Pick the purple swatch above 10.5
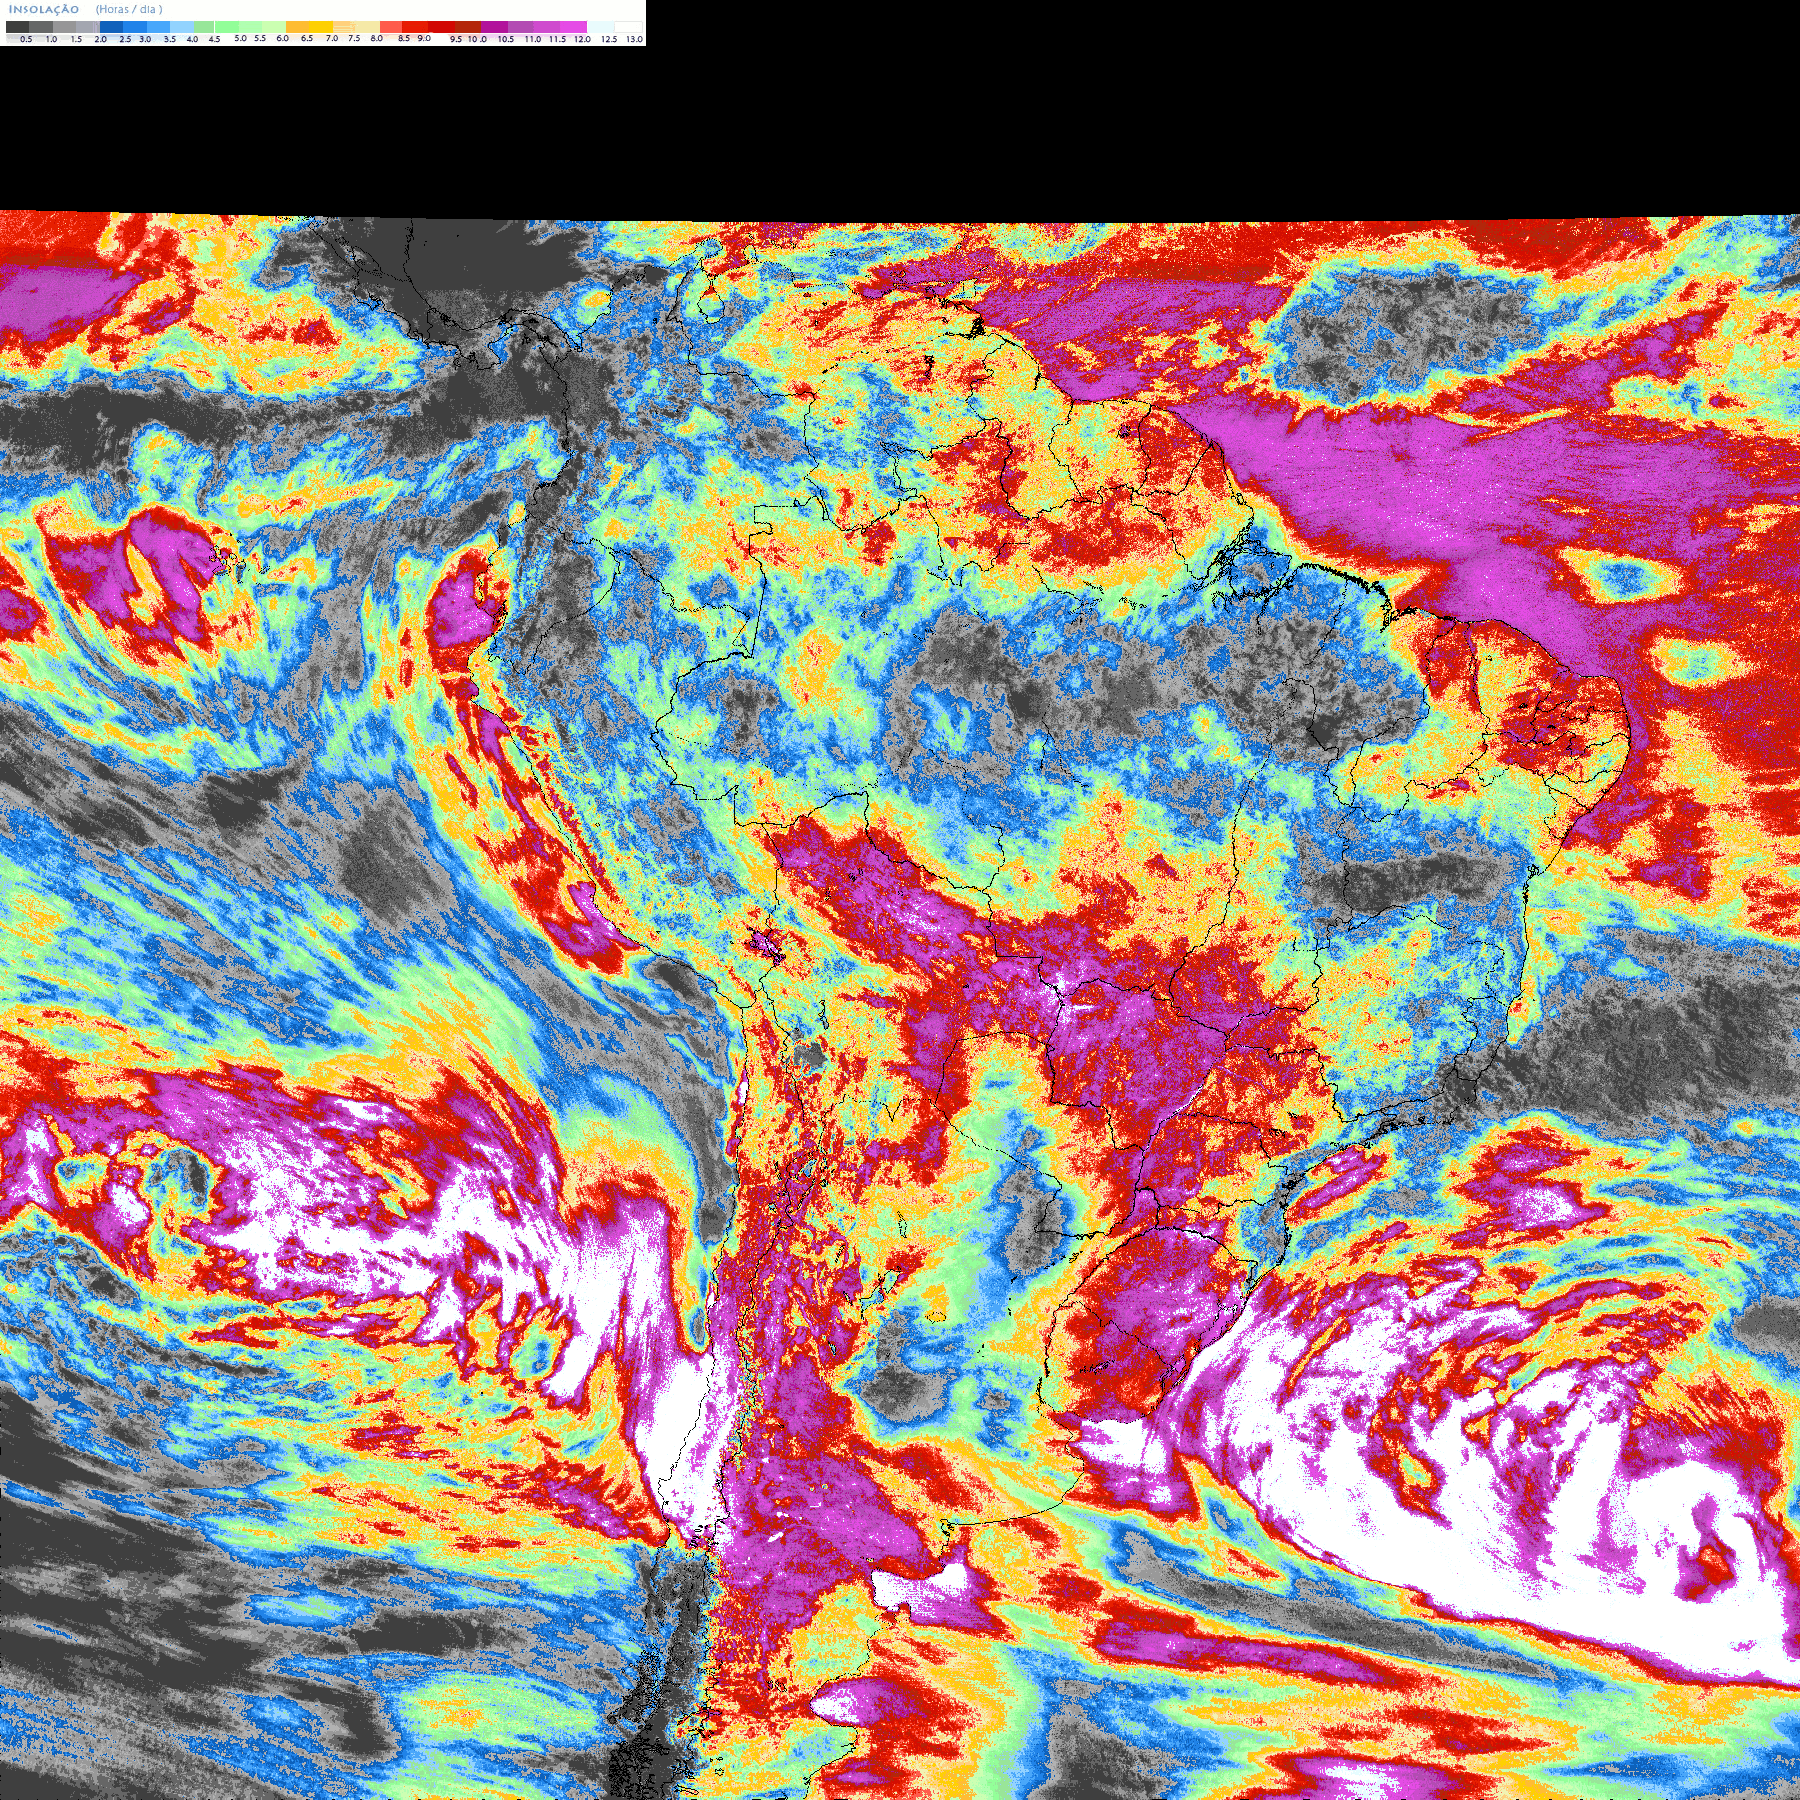 point(494,27)
